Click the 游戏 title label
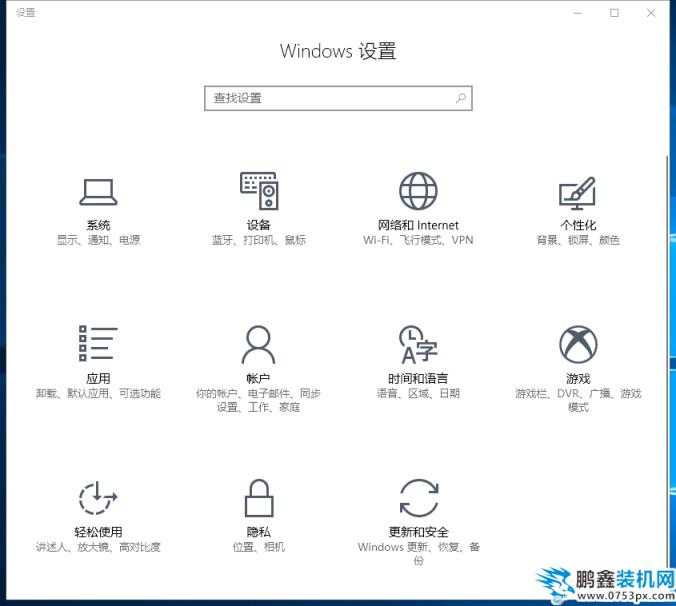The width and height of the screenshot is (676, 606). point(578,378)
